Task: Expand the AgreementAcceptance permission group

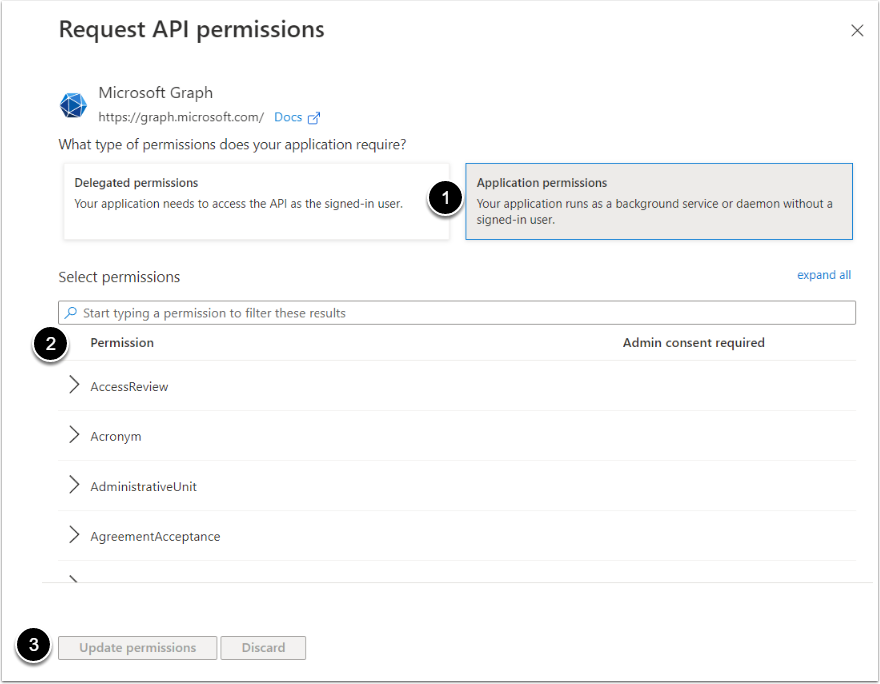Action: point(74,536)
